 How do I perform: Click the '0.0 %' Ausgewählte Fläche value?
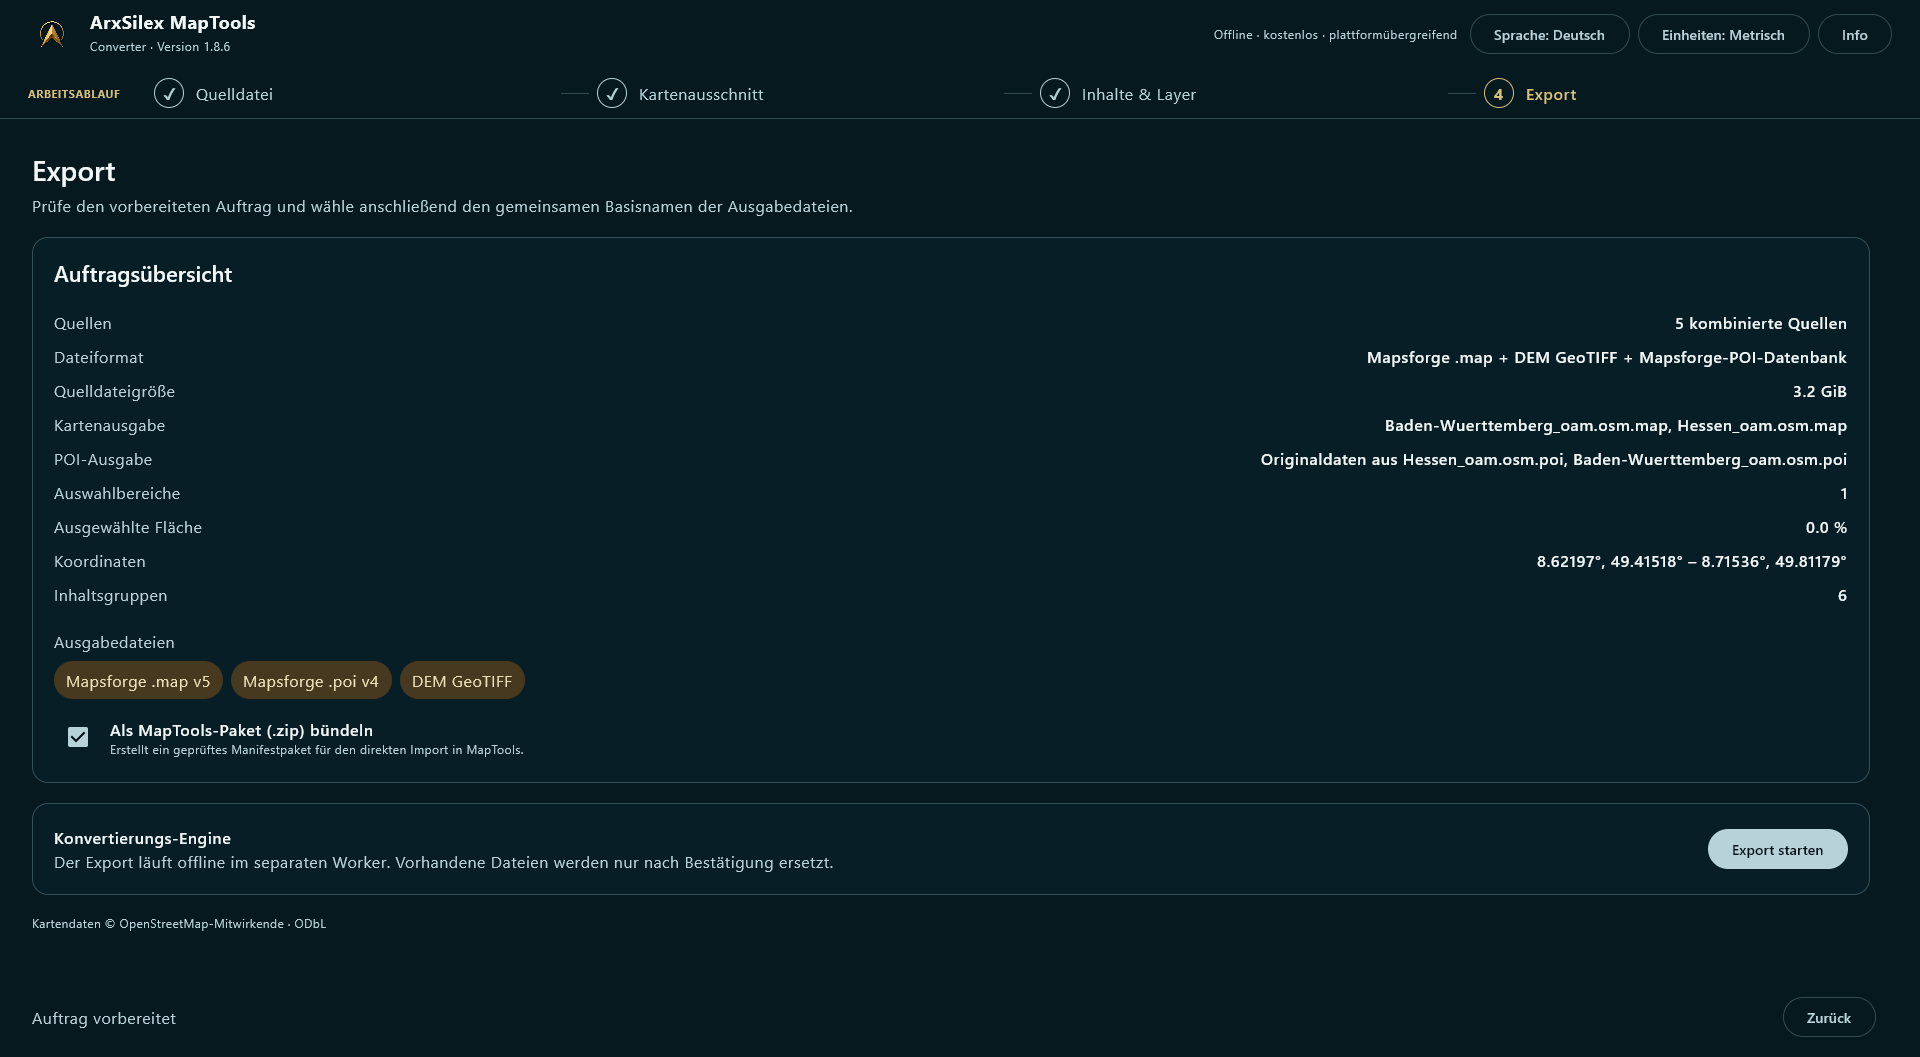coord(1826,528)
